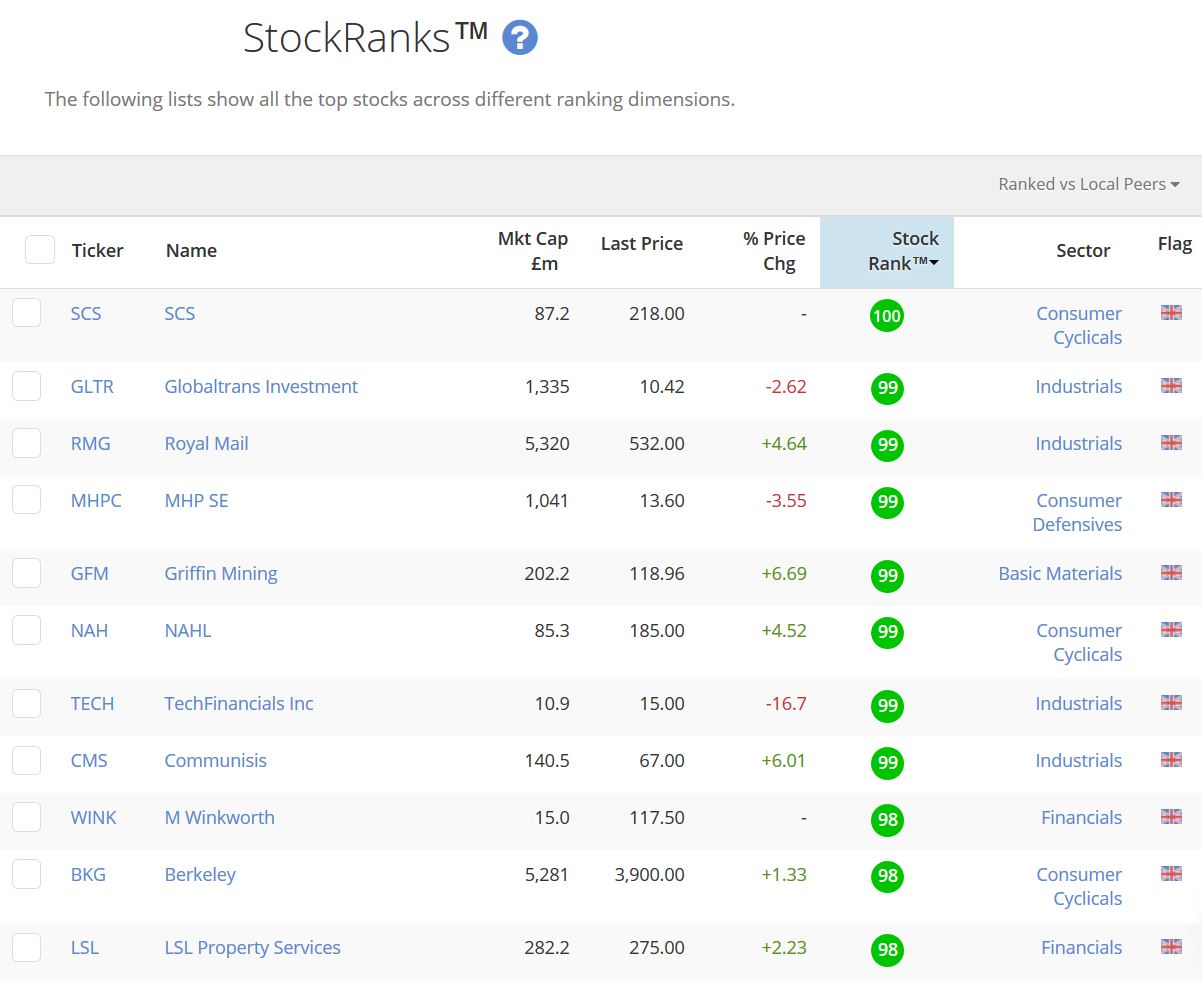Sort by the Last Price column
1202x987 pixels.
coord(642,243)
